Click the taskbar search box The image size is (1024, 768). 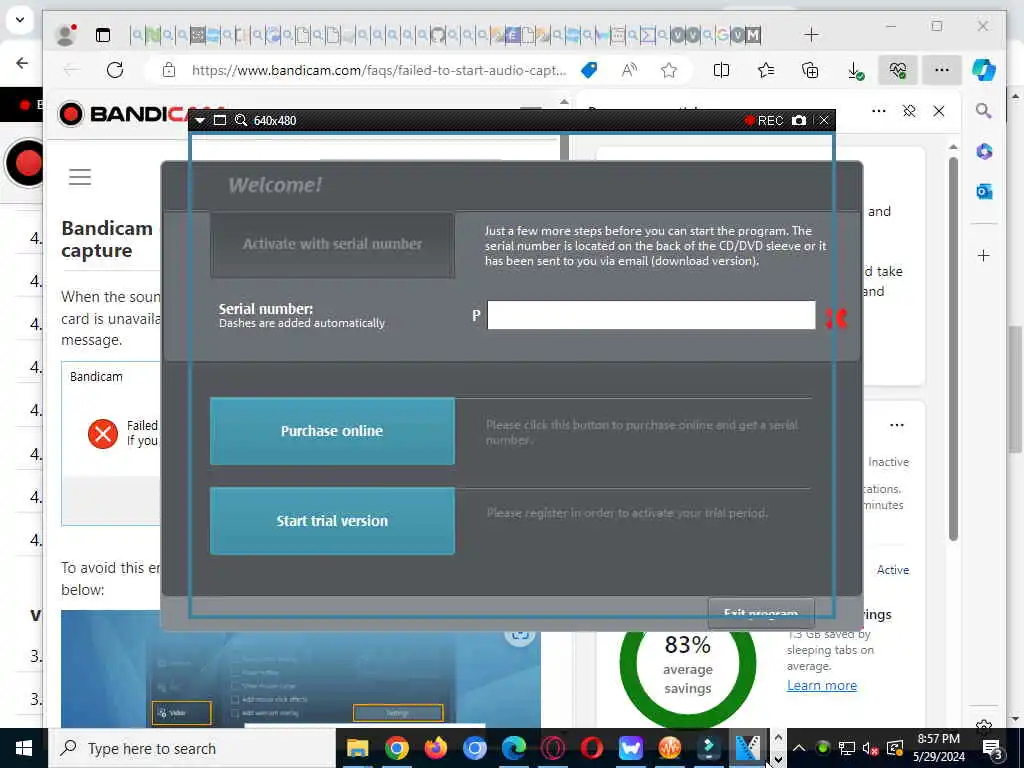click(x=191, y=748)
